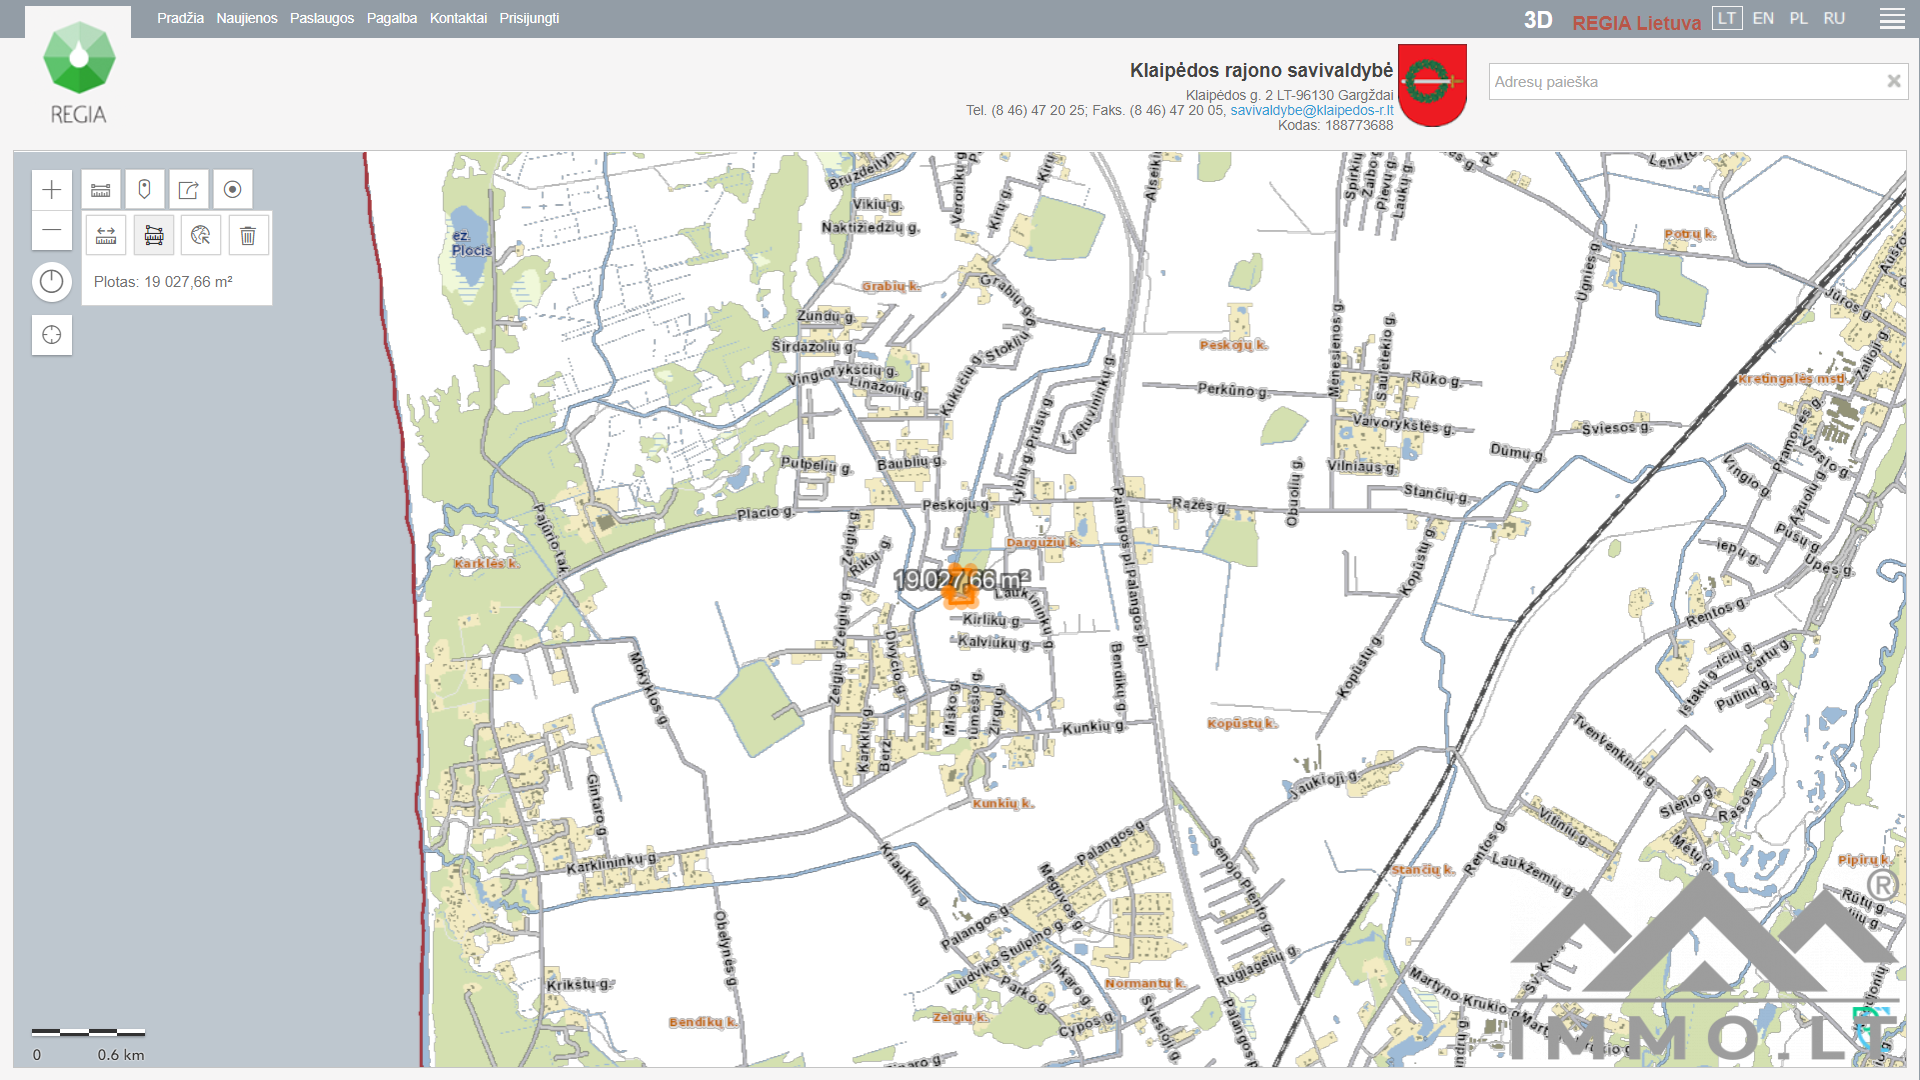Delete measurement with trash icon
The height and width of the screenshot is (1080, 1920).
pyautogui.click(x=248, y=236)
